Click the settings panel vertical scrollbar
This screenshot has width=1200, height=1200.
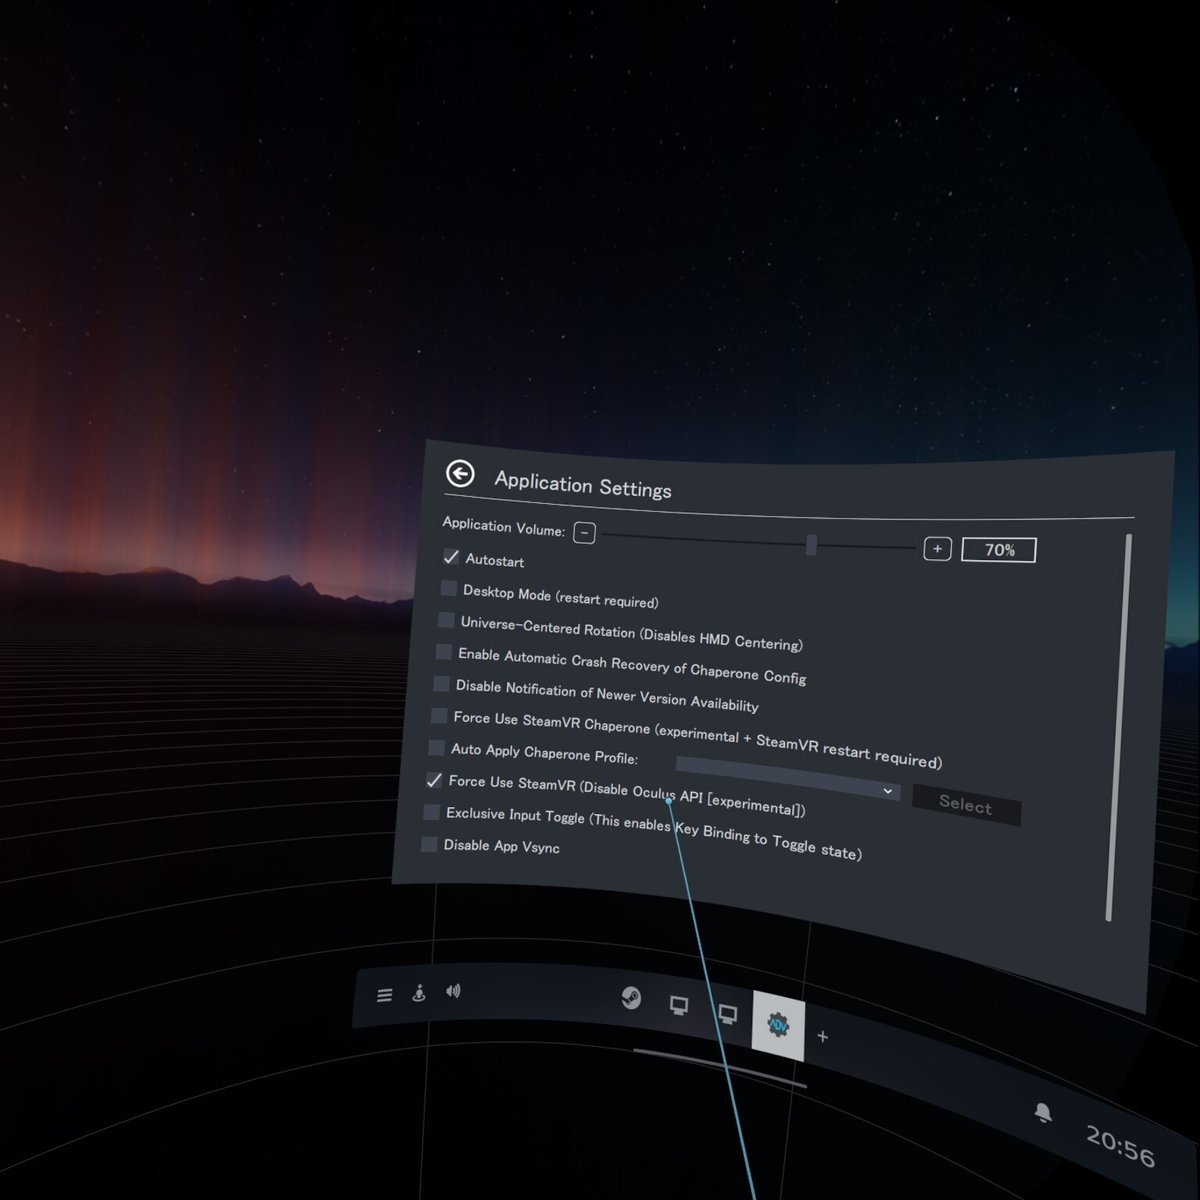[1119, 727]
